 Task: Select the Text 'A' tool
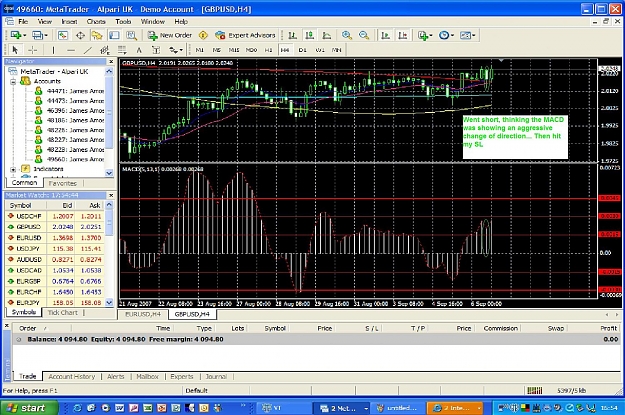(x=139, y=50)
